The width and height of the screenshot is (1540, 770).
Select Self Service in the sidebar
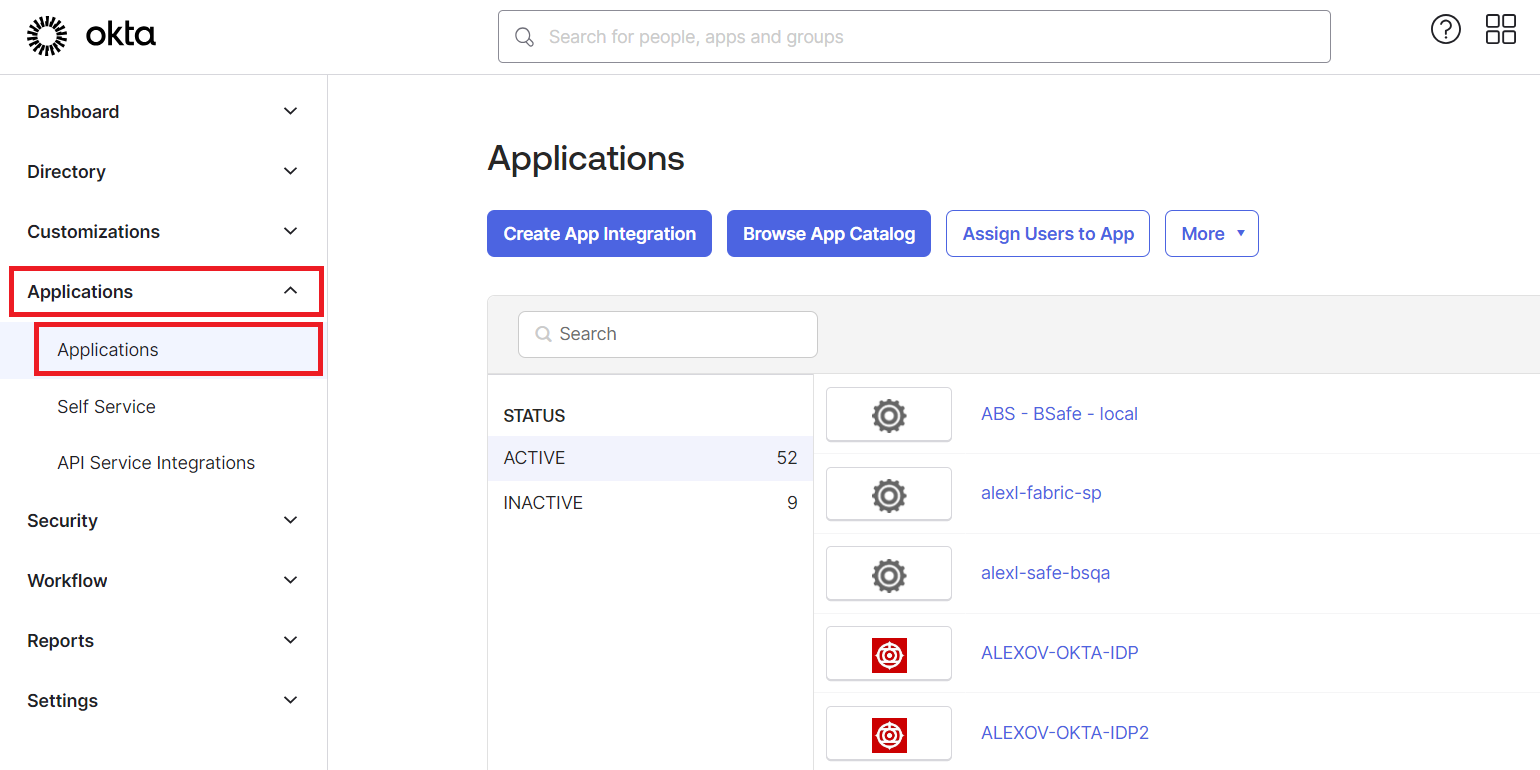[106, 406]
